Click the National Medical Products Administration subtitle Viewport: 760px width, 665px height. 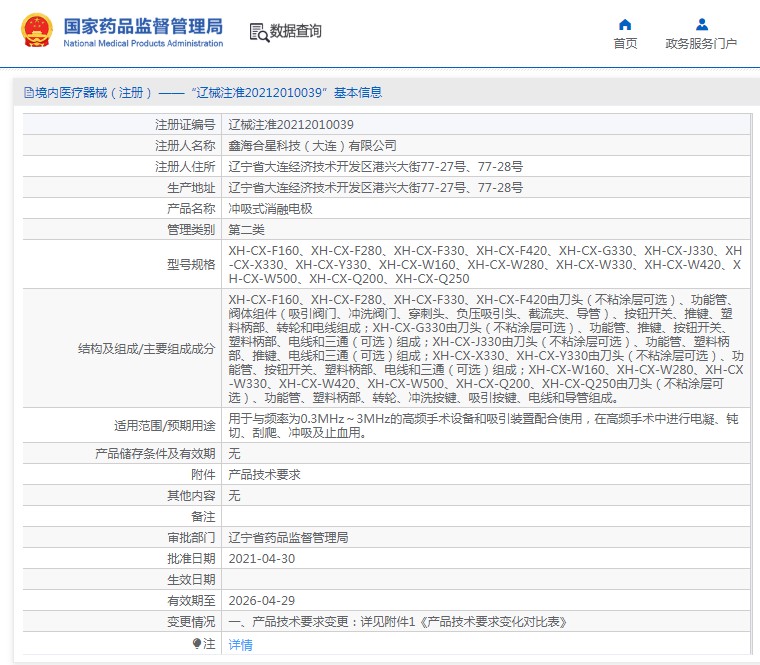click(x=143, y=44)
